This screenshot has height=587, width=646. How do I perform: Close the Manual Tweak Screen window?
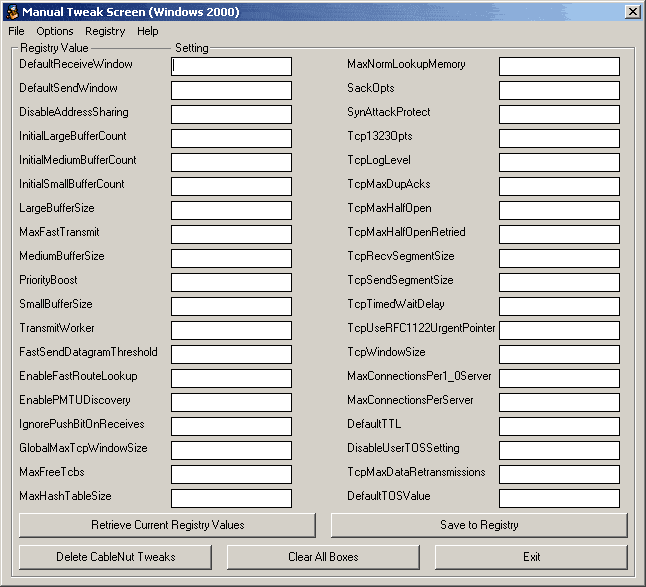tap(632, 11)
